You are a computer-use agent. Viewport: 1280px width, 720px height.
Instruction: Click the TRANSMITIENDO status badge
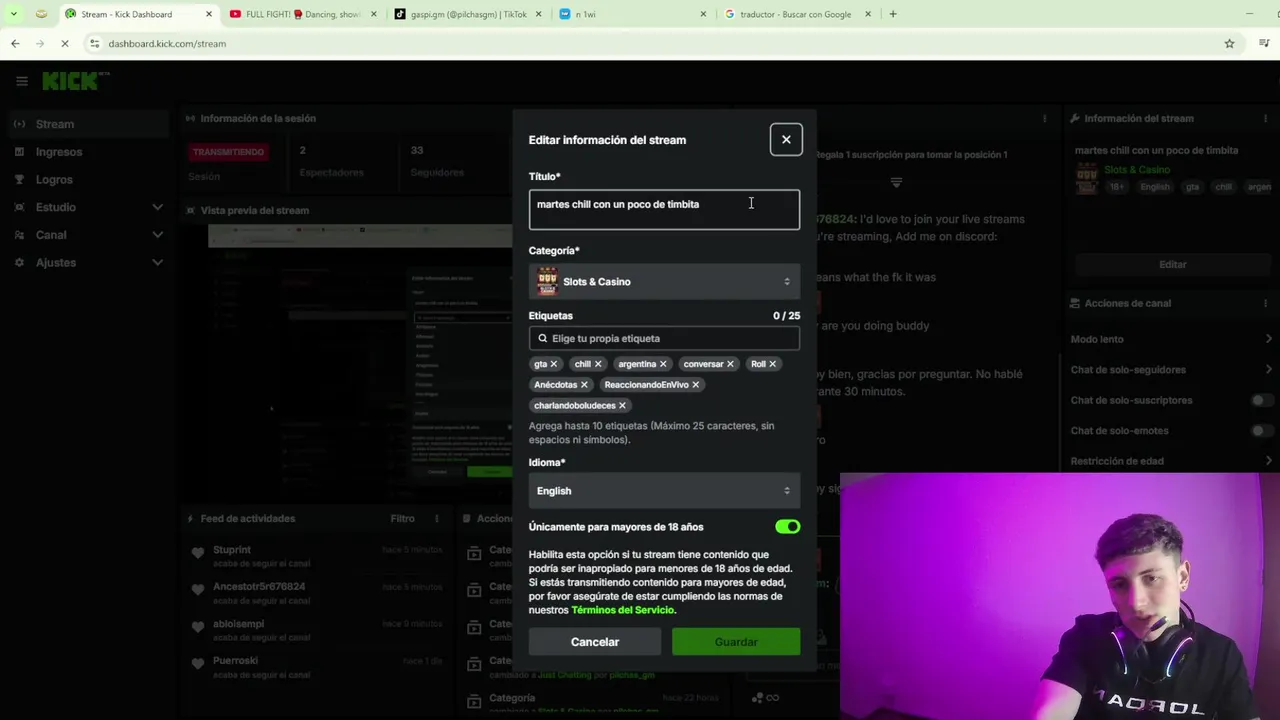[x=229, y=152]
